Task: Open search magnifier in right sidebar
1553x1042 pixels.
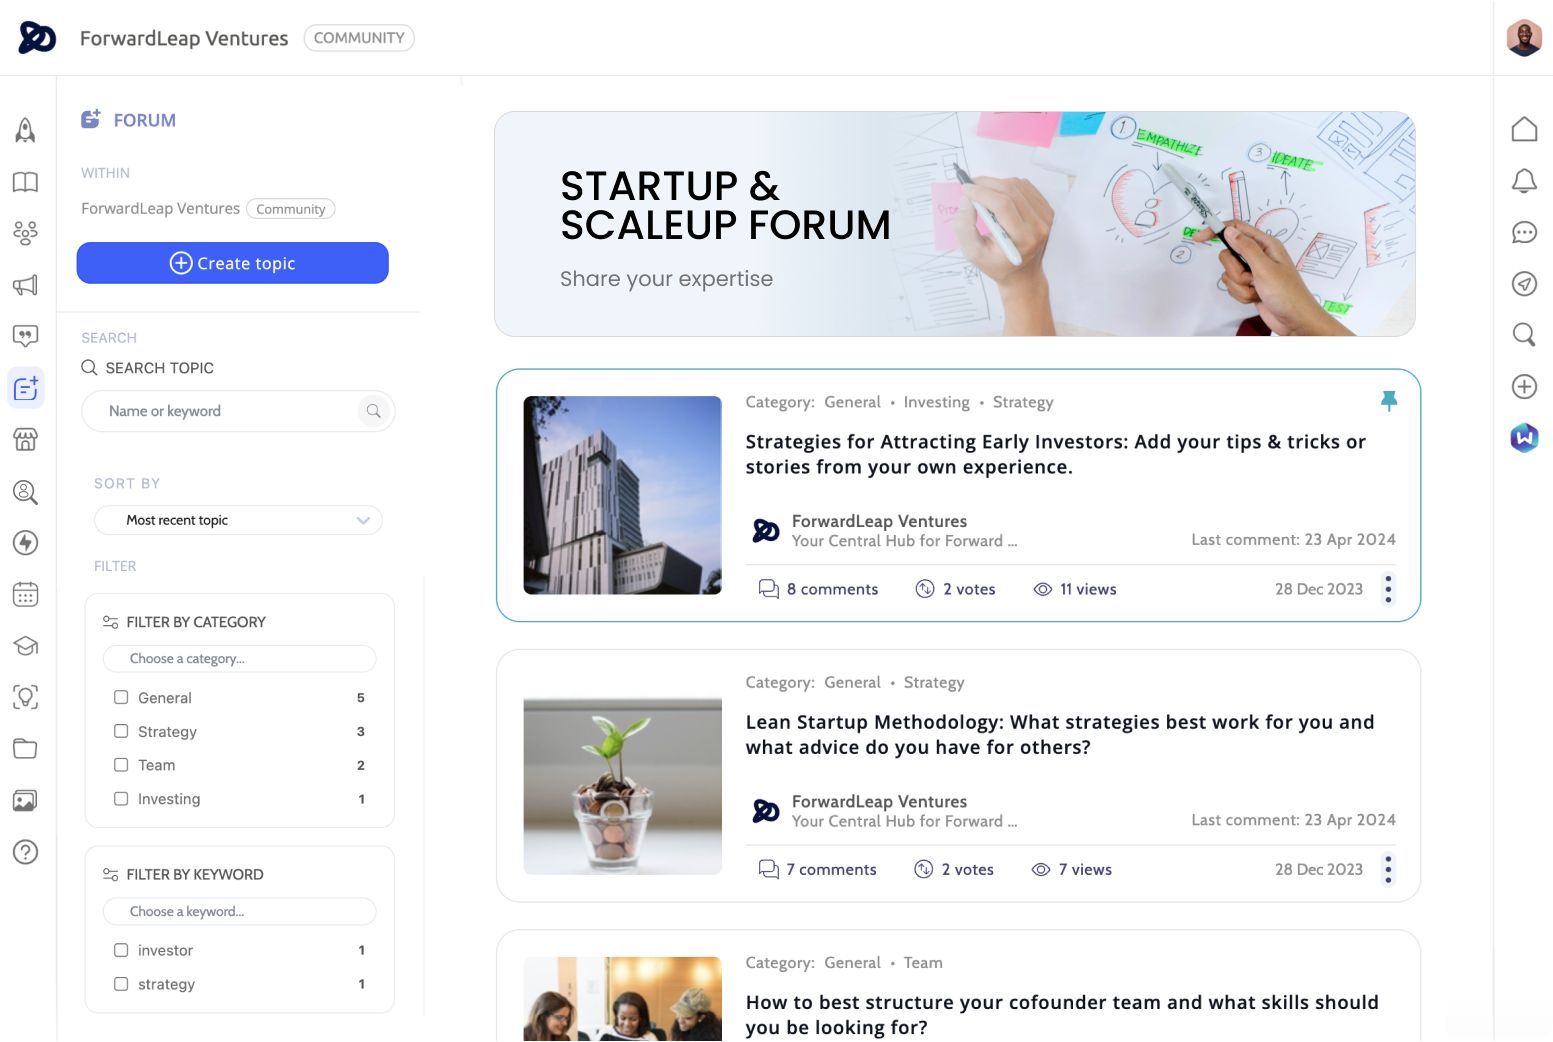Action: [1524, 335]
